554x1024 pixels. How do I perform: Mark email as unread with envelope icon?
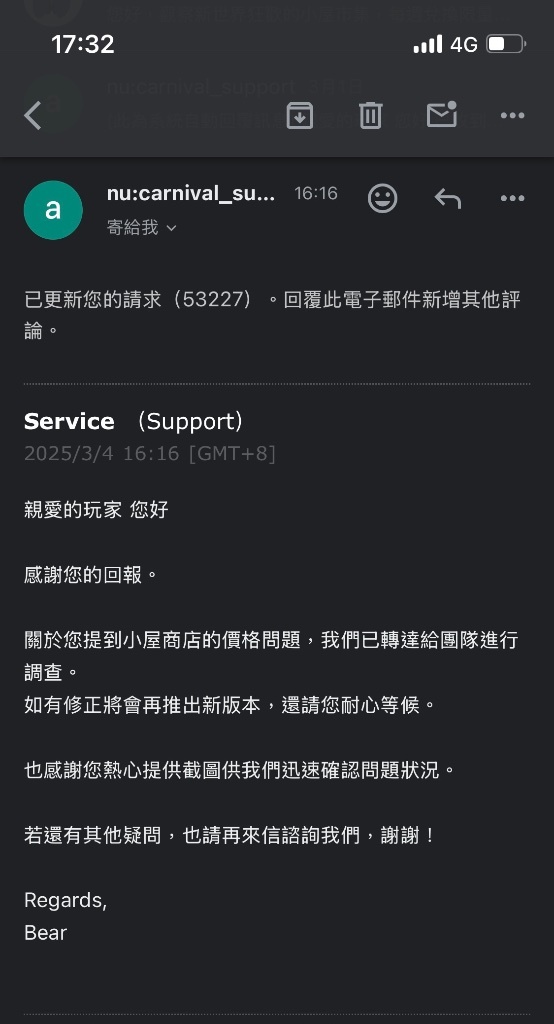(442, 114)
